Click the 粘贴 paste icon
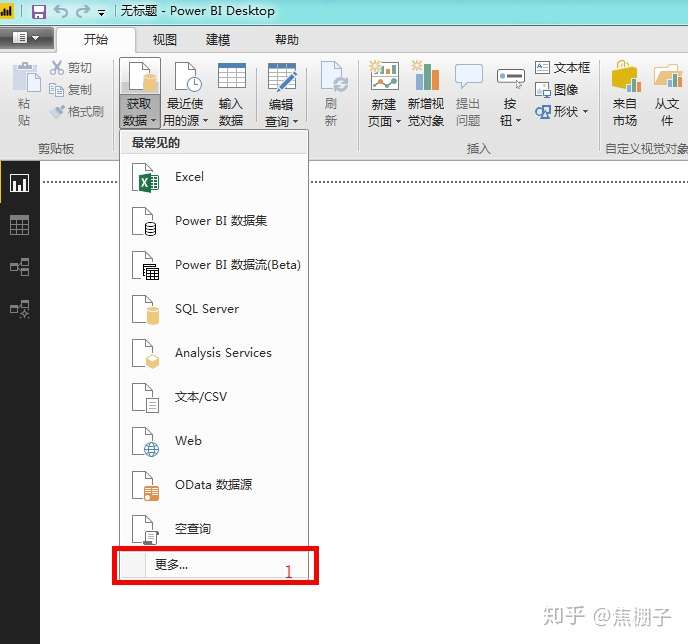Viewport: 688px width, 644px height. point(26,78)
